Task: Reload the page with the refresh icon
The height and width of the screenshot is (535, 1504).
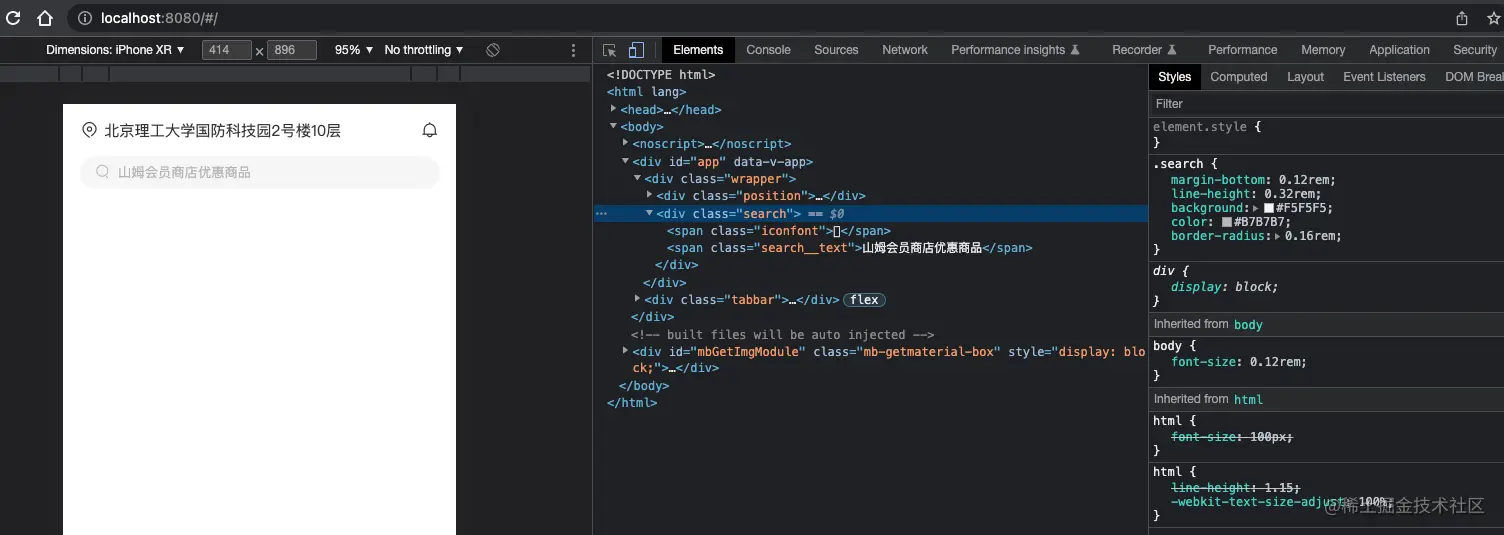Action: [14, 18]
